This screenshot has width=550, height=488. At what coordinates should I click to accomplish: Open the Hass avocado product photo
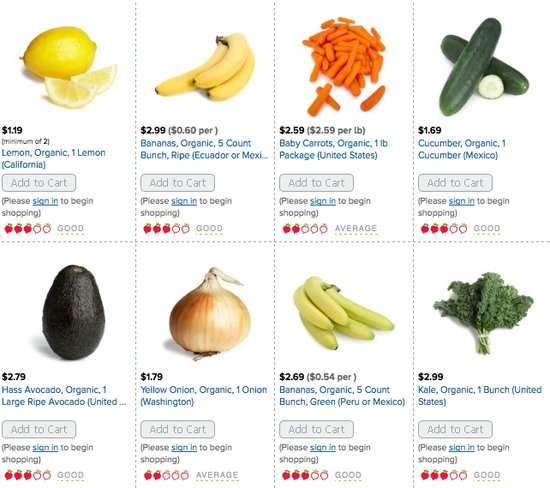tap(74, 312)
